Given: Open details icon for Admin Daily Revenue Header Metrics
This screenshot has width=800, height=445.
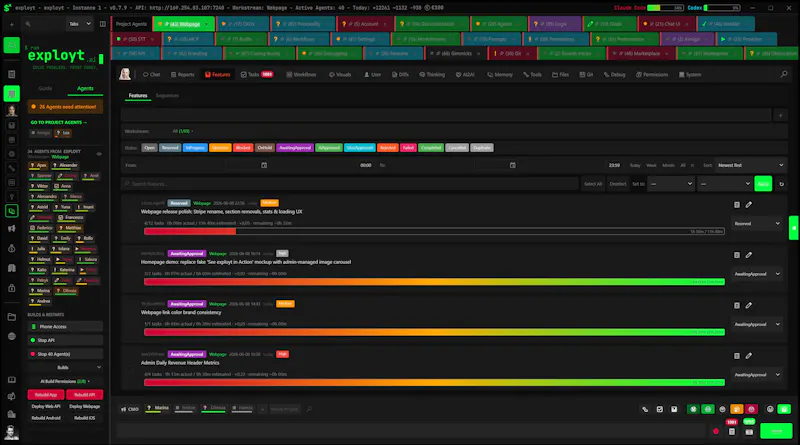Looking at the screenshot, I should [x=737, y=356].
